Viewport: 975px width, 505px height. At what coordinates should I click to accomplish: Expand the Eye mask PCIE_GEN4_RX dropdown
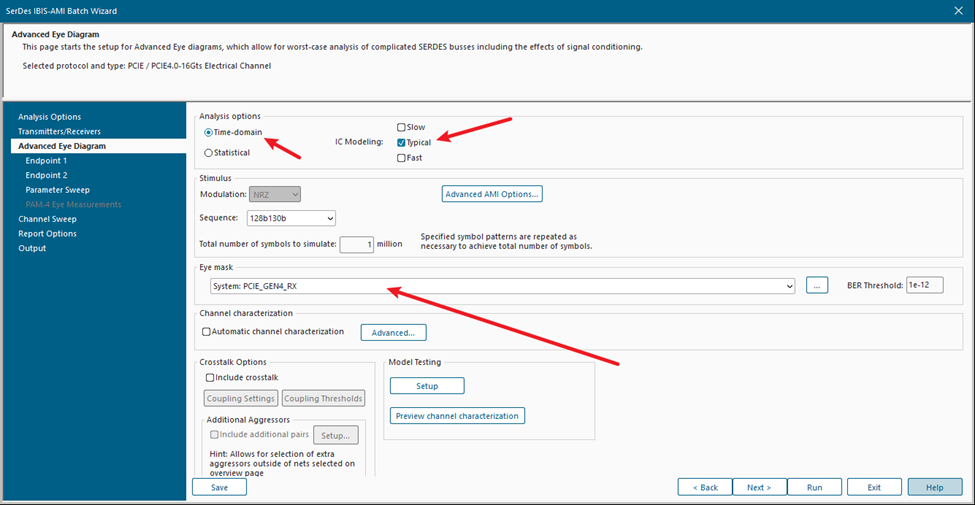[789, 286]
